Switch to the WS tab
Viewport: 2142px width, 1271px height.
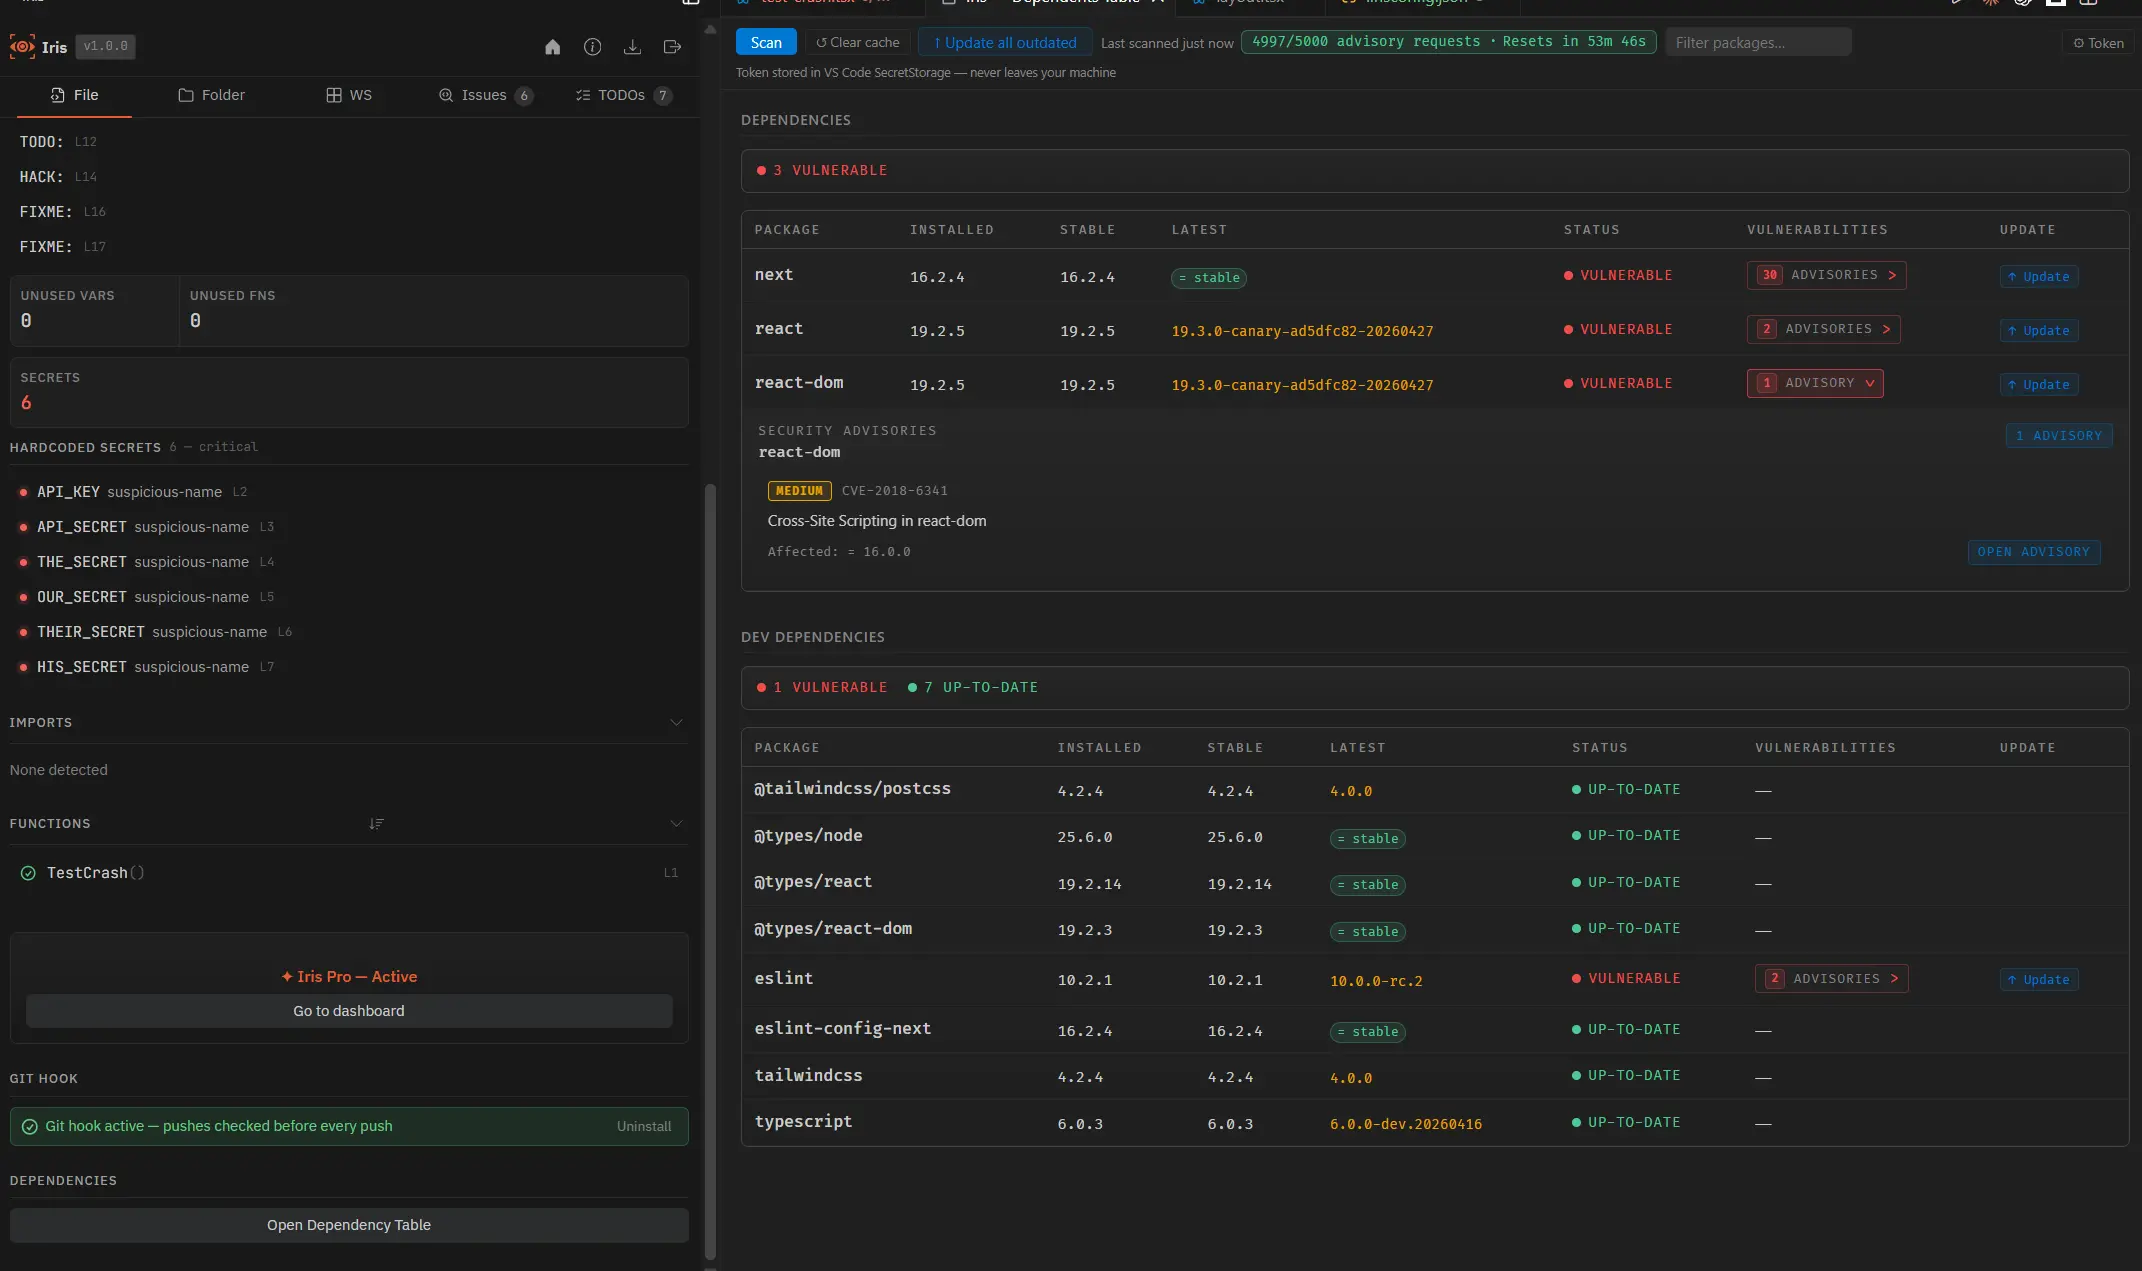(349, 95)
